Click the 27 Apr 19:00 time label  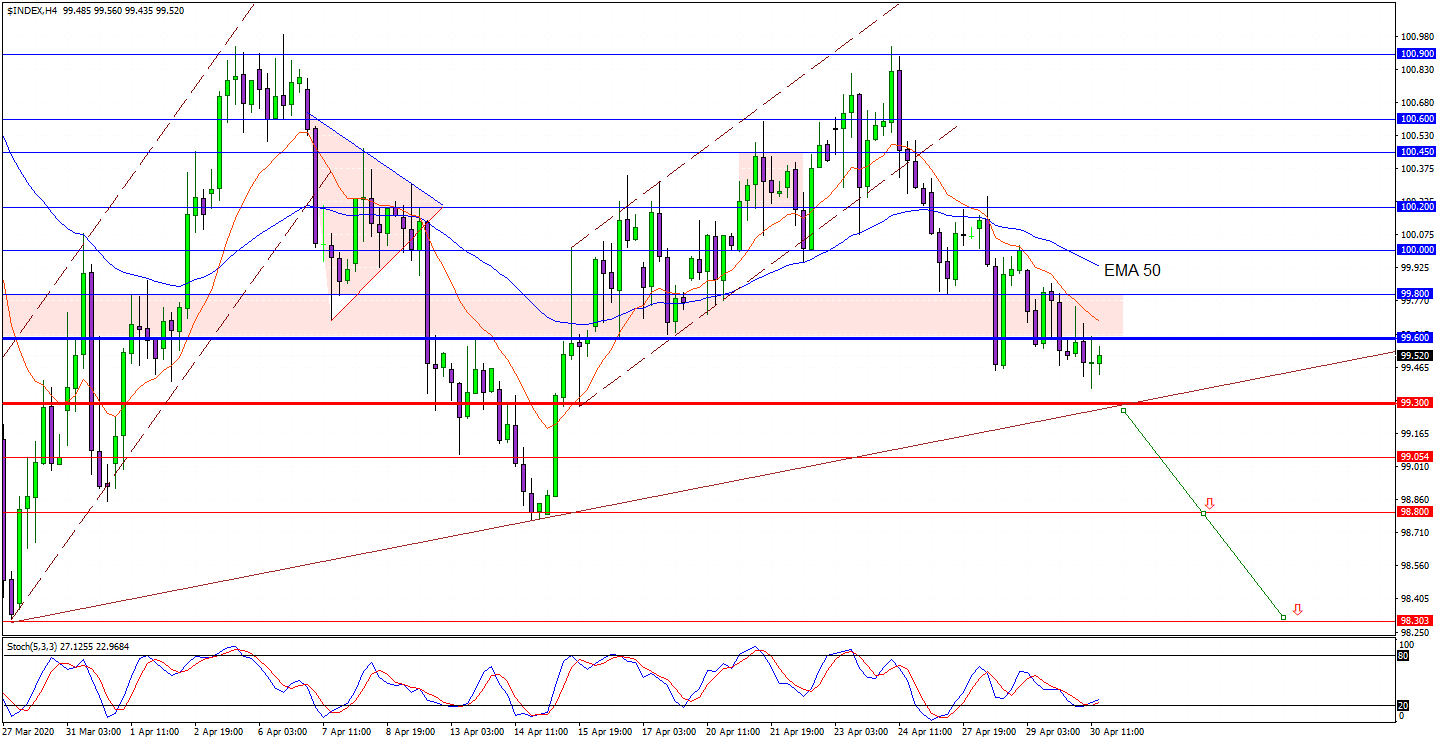tap(989, 732)
